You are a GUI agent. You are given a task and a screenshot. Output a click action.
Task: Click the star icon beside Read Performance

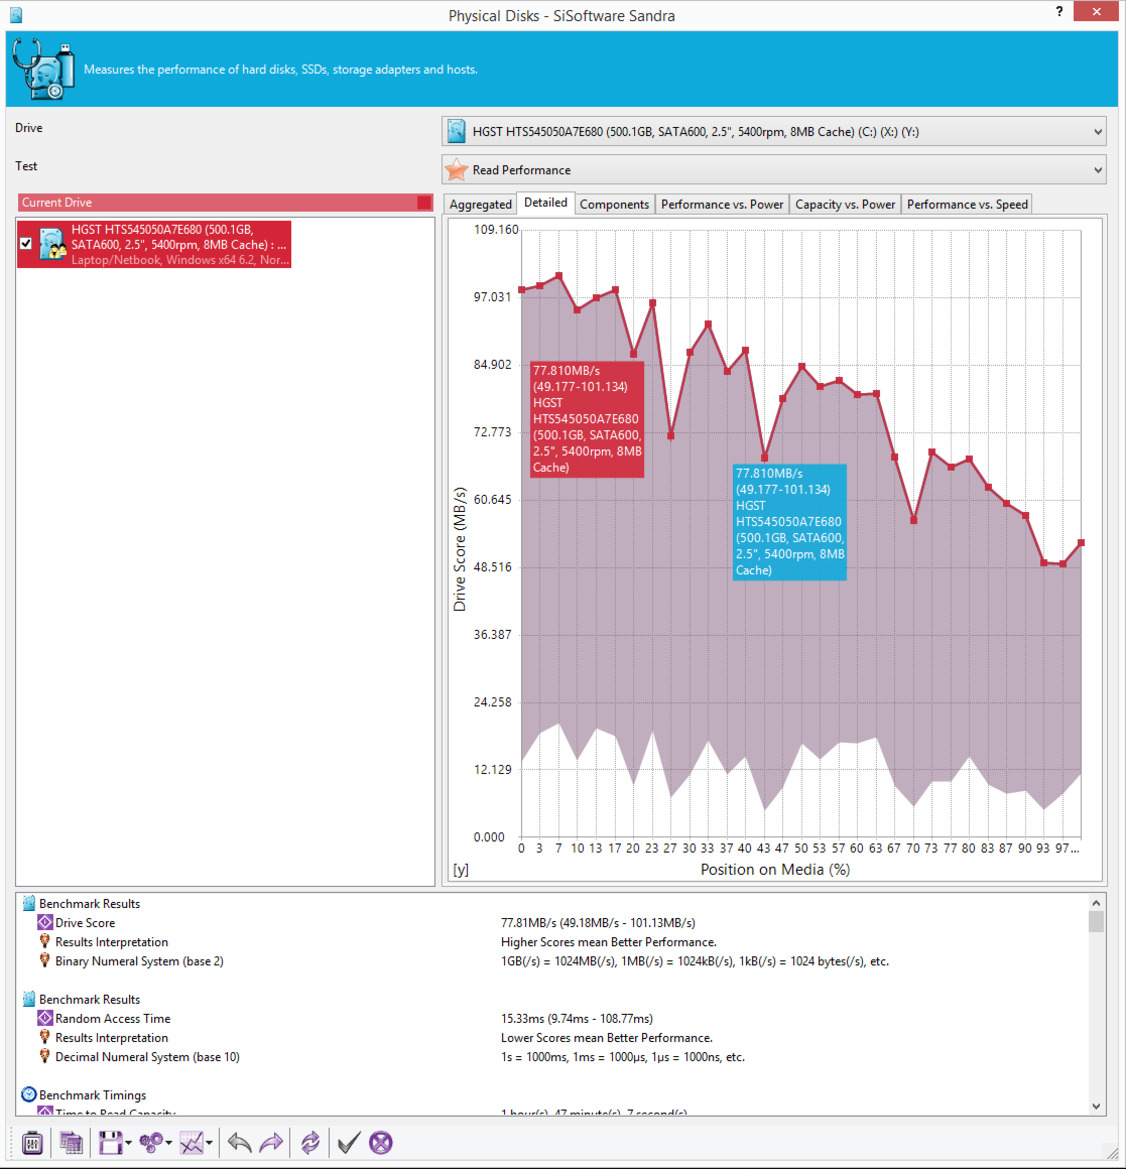[x=456, y=170]
